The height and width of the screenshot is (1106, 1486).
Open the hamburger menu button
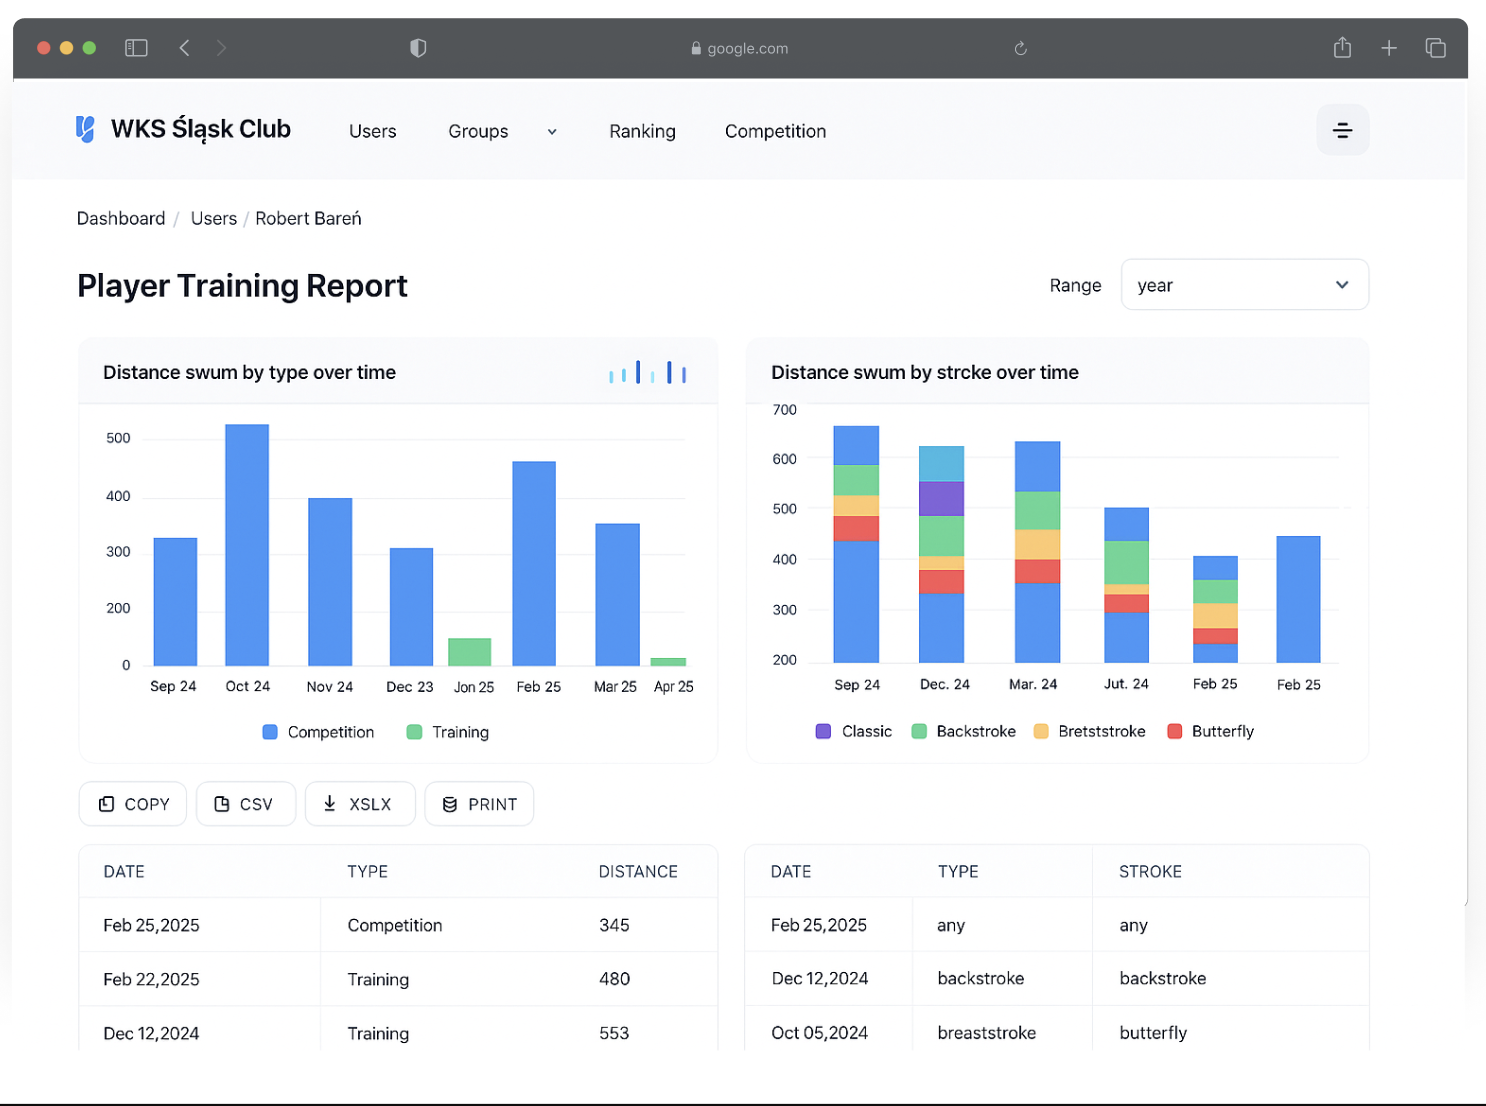(1342, 130)
